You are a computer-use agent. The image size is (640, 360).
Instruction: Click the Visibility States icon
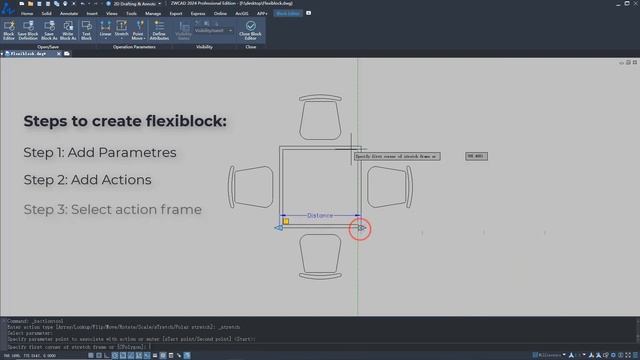point(184,31)
